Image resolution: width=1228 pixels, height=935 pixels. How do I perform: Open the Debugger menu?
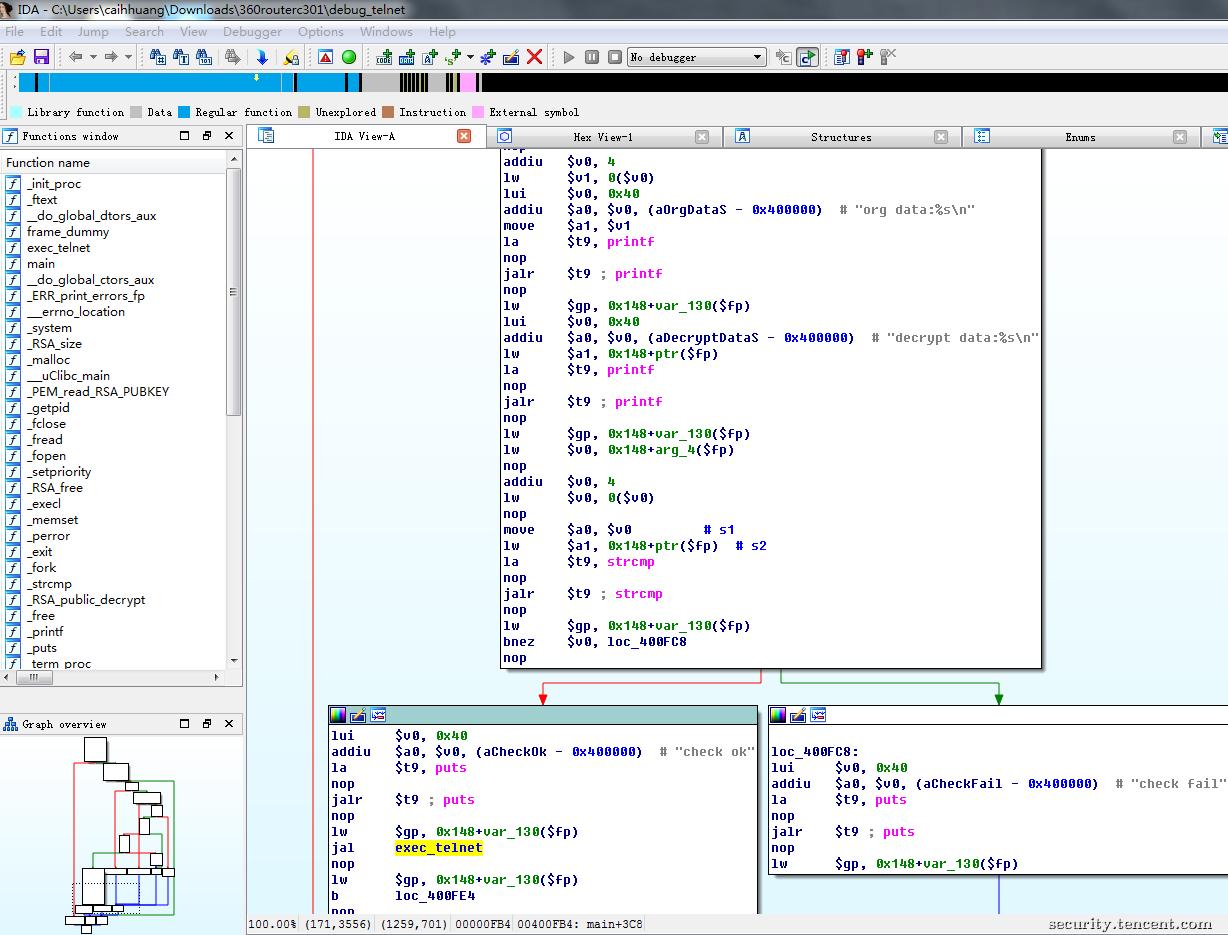point(252,31)
